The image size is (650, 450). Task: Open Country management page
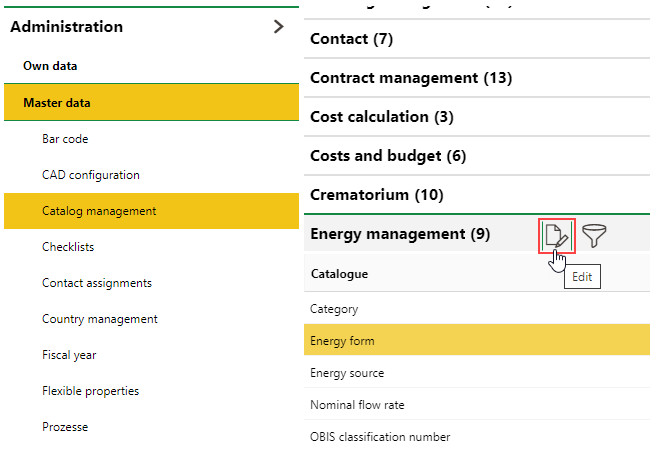pos(99,319)
